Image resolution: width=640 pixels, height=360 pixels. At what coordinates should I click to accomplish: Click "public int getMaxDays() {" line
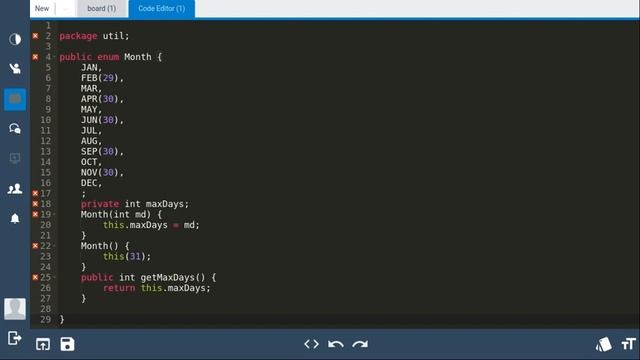tap(149, 278)
